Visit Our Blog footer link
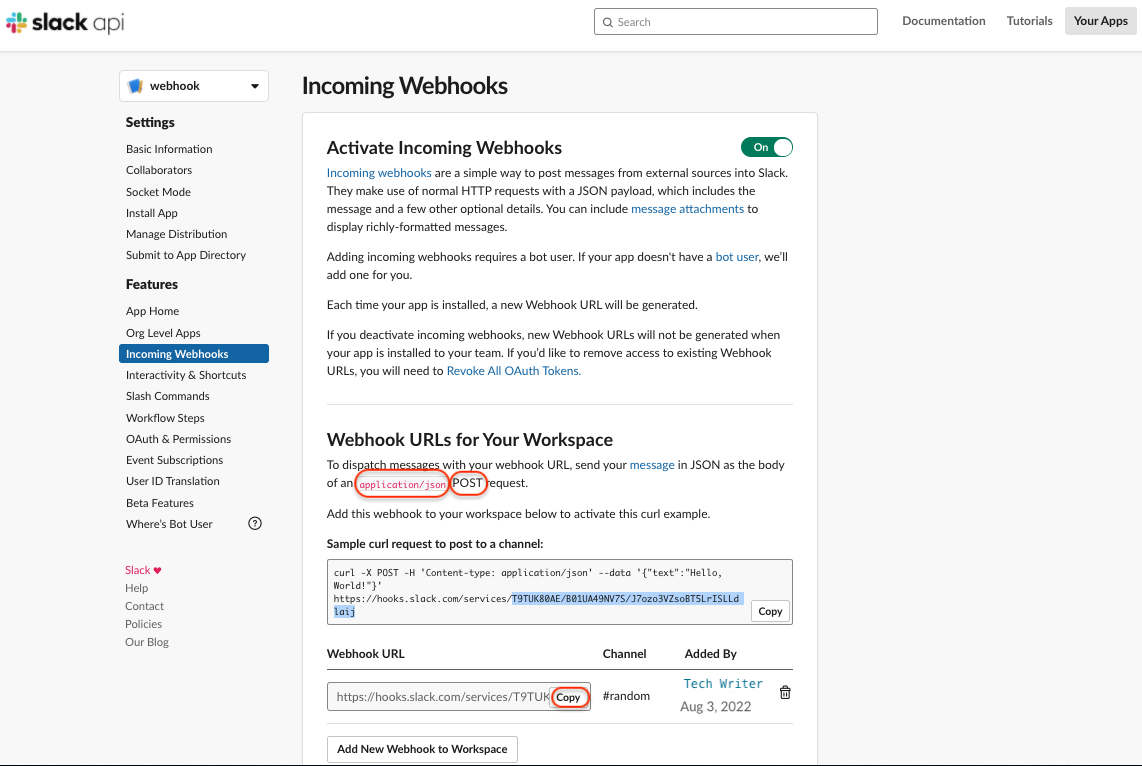 (x=146, y=642)
